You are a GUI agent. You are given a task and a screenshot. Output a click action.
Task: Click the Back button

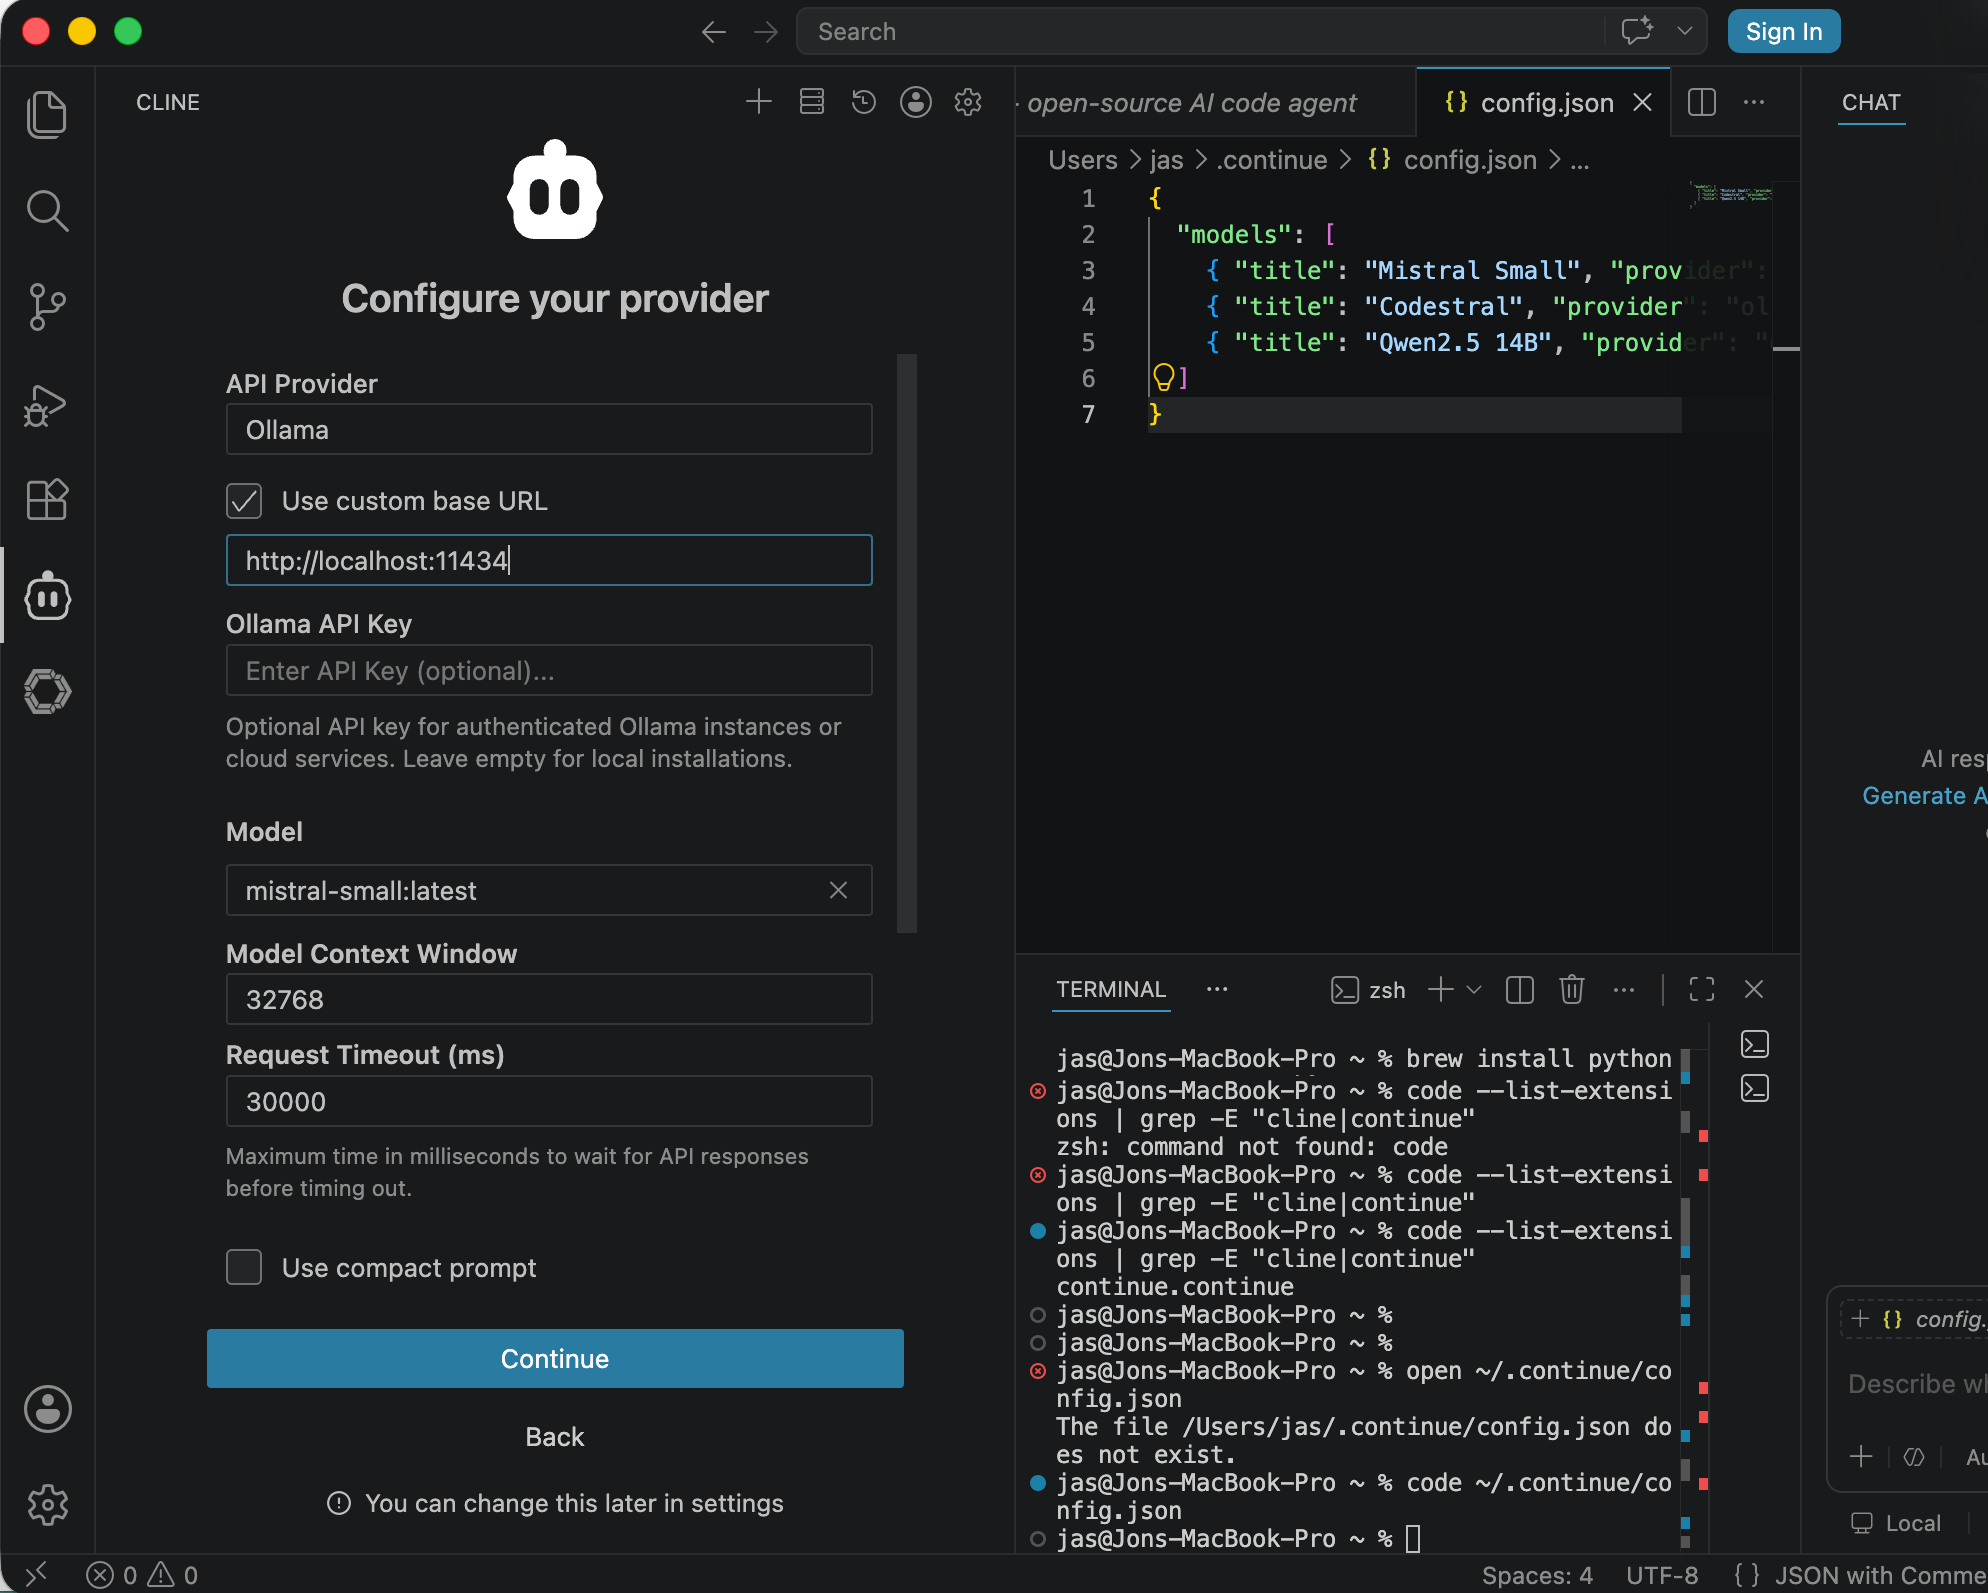click(x=555, y=1437)
